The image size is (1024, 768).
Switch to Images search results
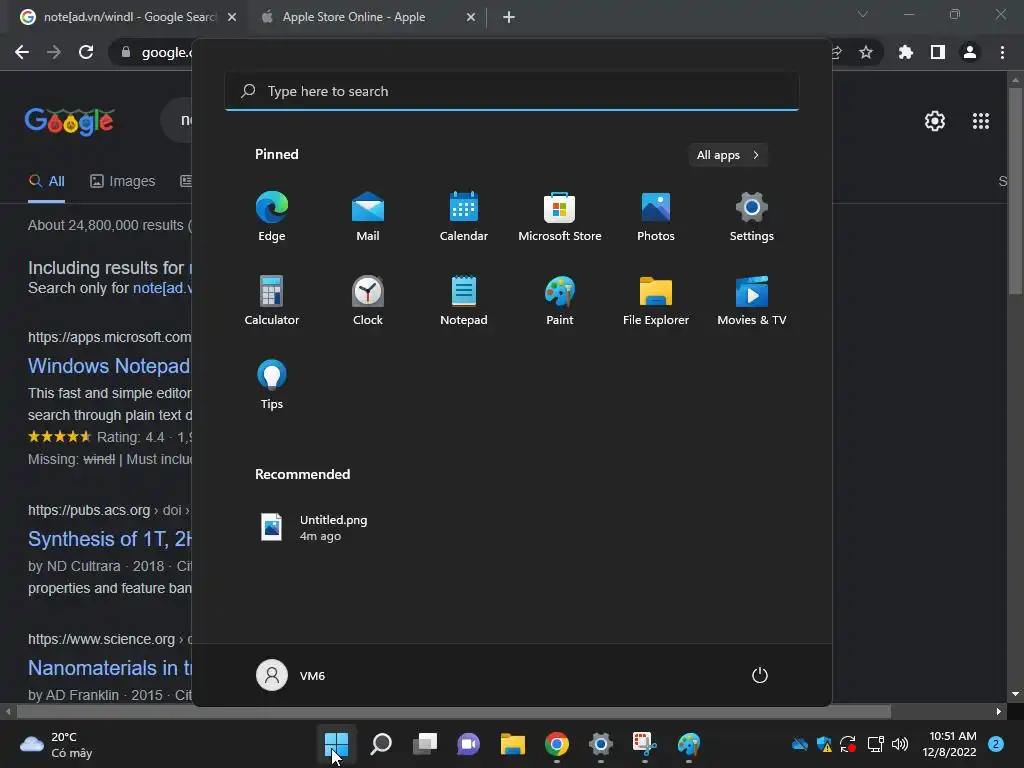123,181
